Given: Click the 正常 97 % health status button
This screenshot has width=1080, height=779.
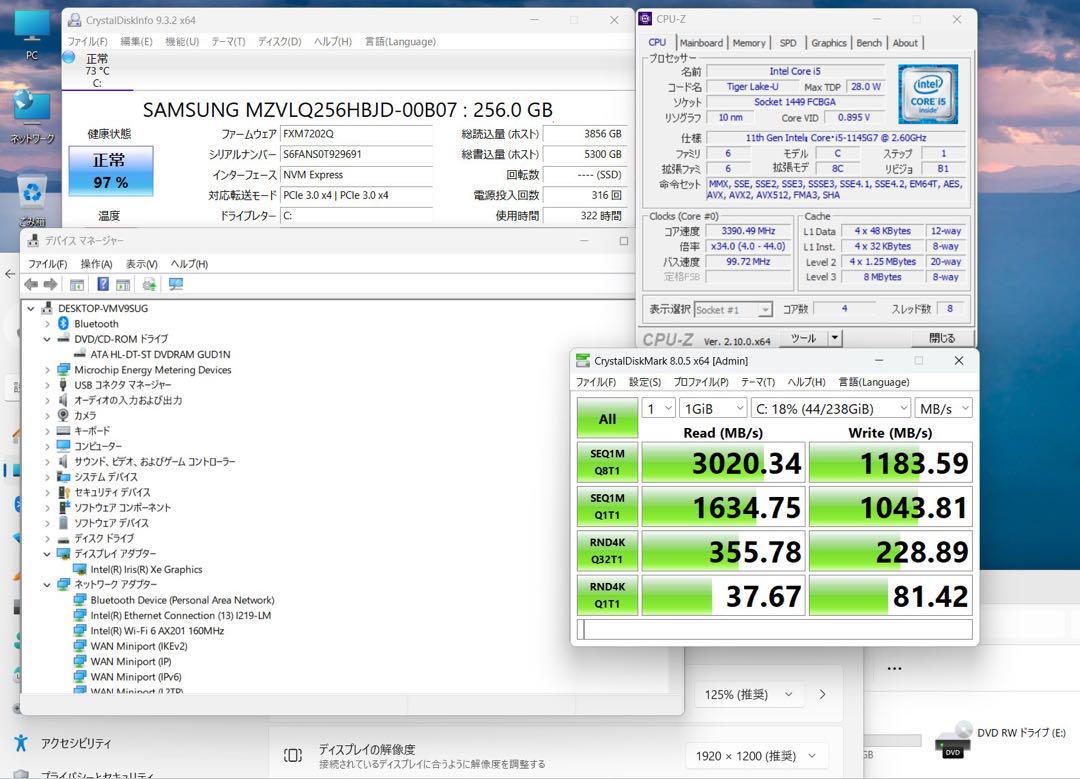Looking at the screenshot, I should click(110, 171).
